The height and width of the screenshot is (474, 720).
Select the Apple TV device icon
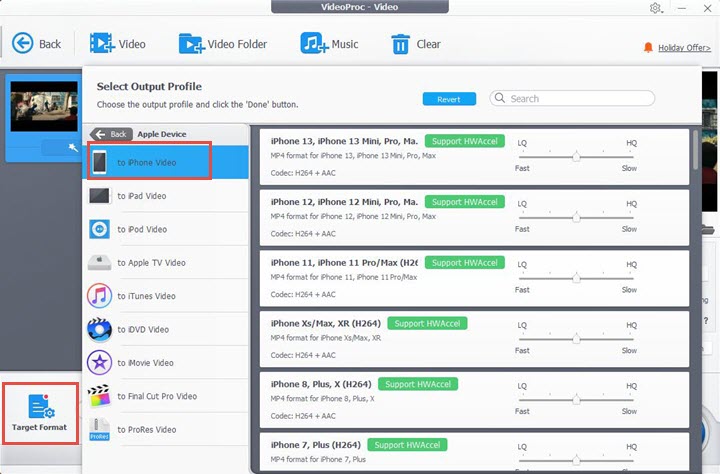99,262
